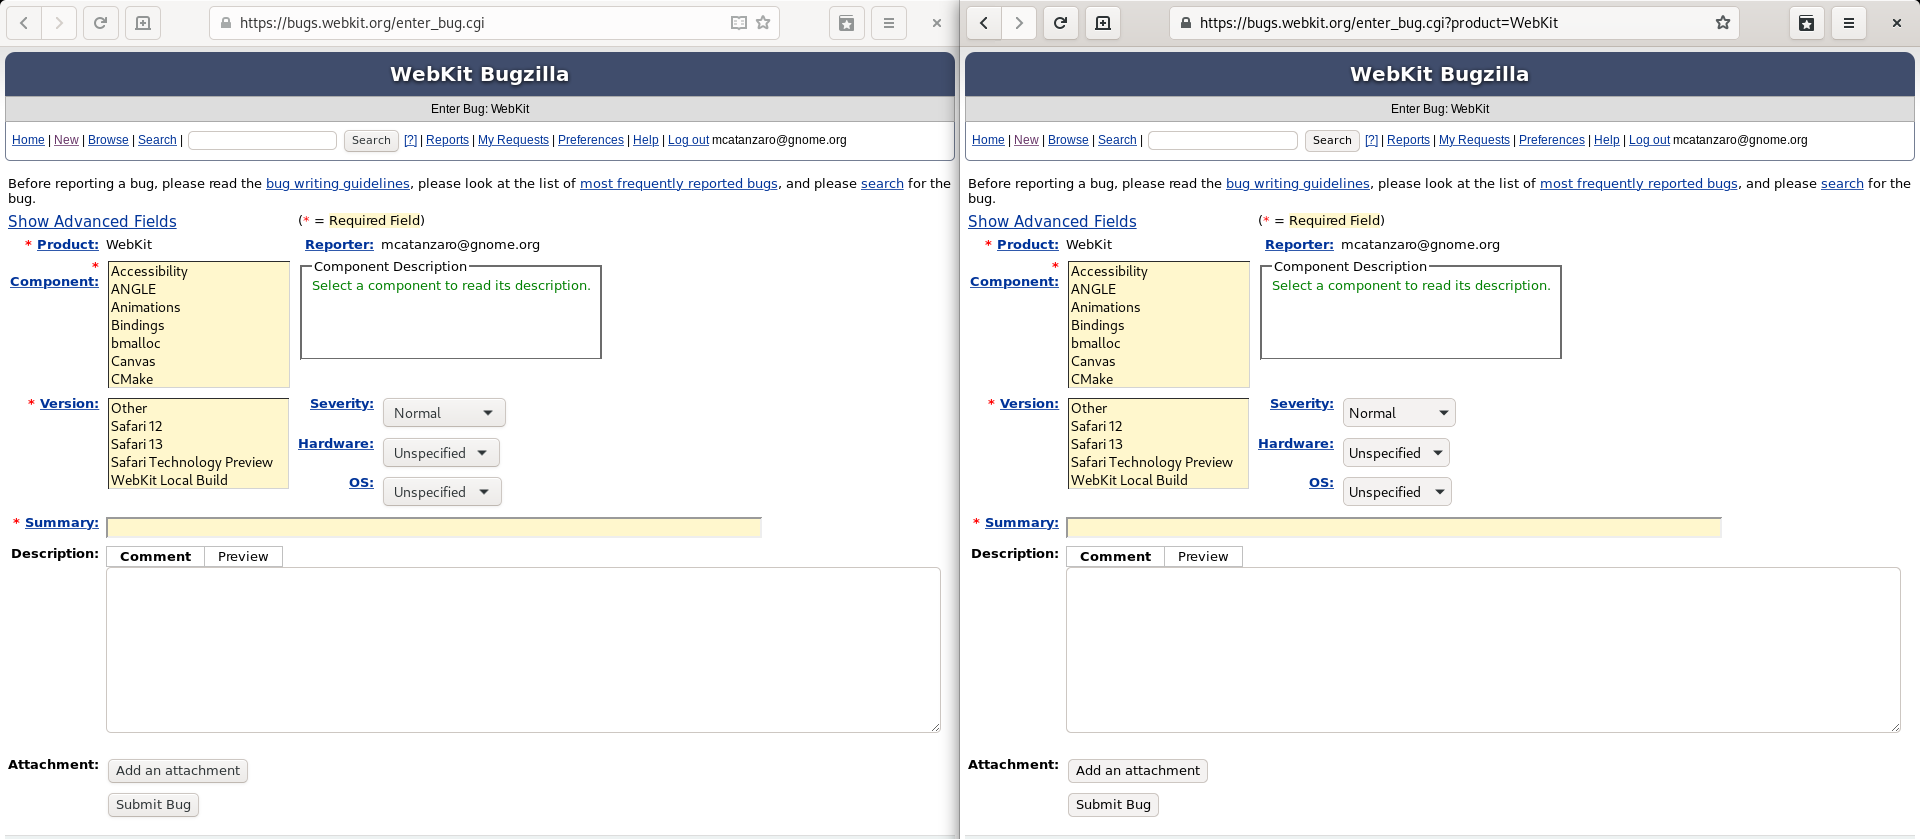This screenshot has width=1920, height=839.
Task: Switch to the Comment tab in right window
Action: coord(1115,557)
